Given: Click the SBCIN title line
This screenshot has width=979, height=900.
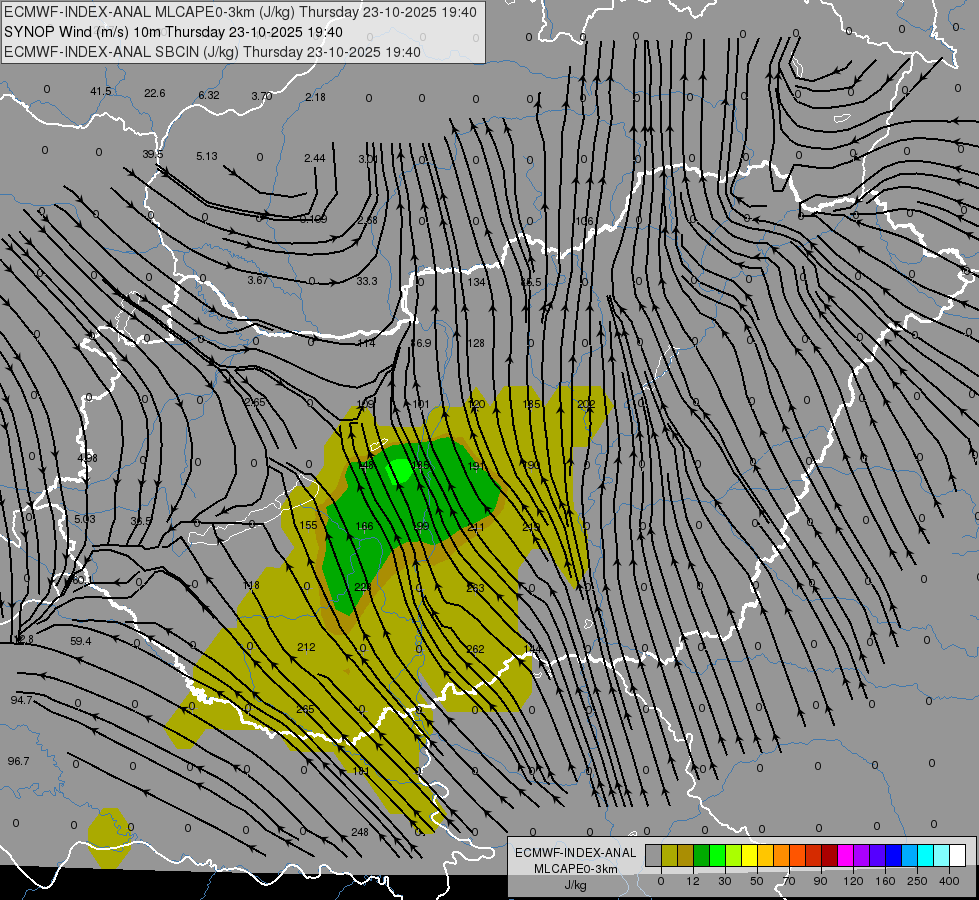Looking at the screenshot, I should coord(212,52).
